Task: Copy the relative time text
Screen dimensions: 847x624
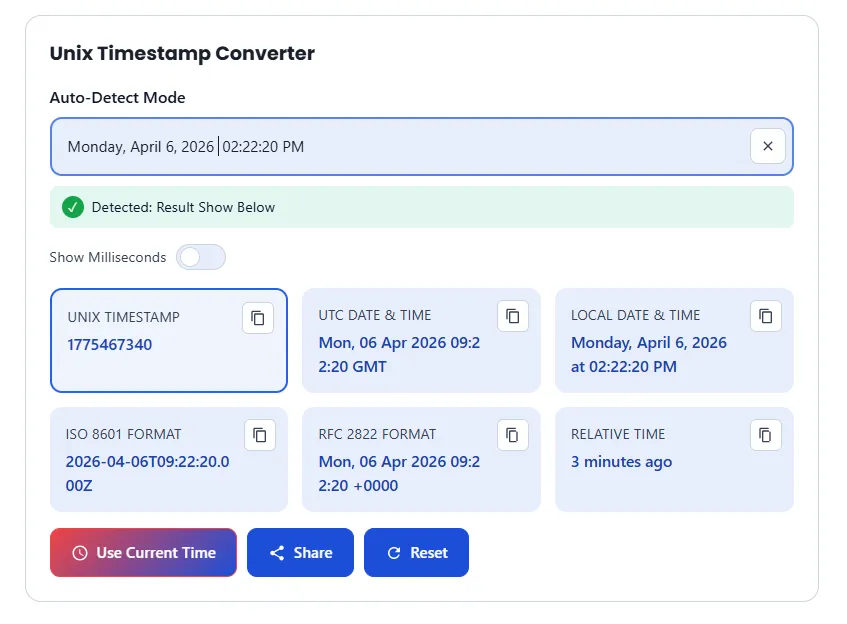Action: tap(765, 435)
